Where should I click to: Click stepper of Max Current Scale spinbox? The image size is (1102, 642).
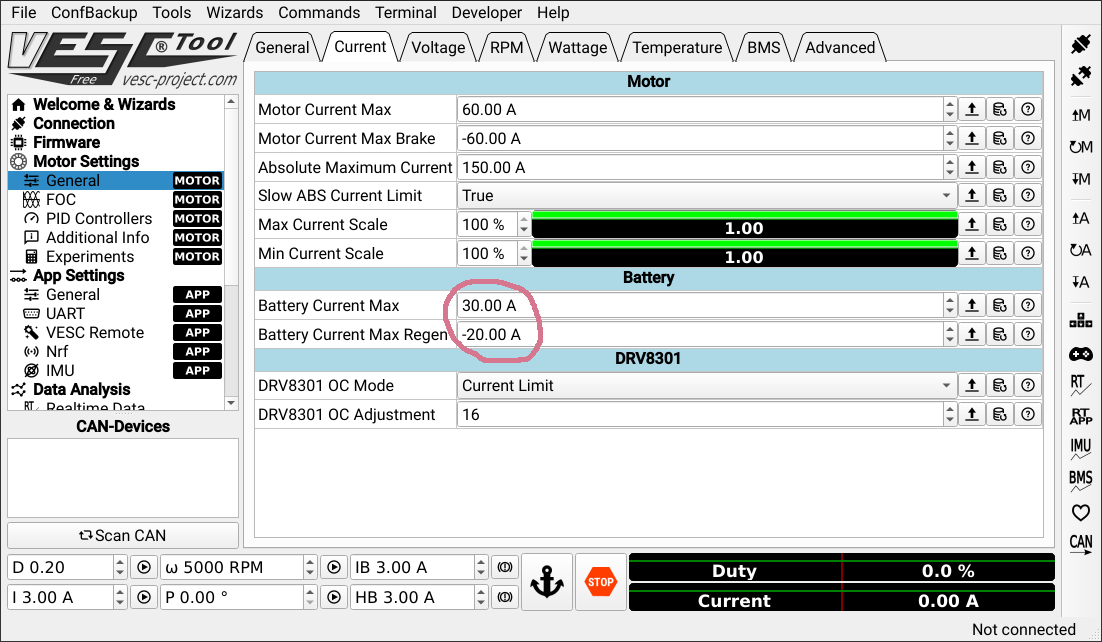[524, 224]
